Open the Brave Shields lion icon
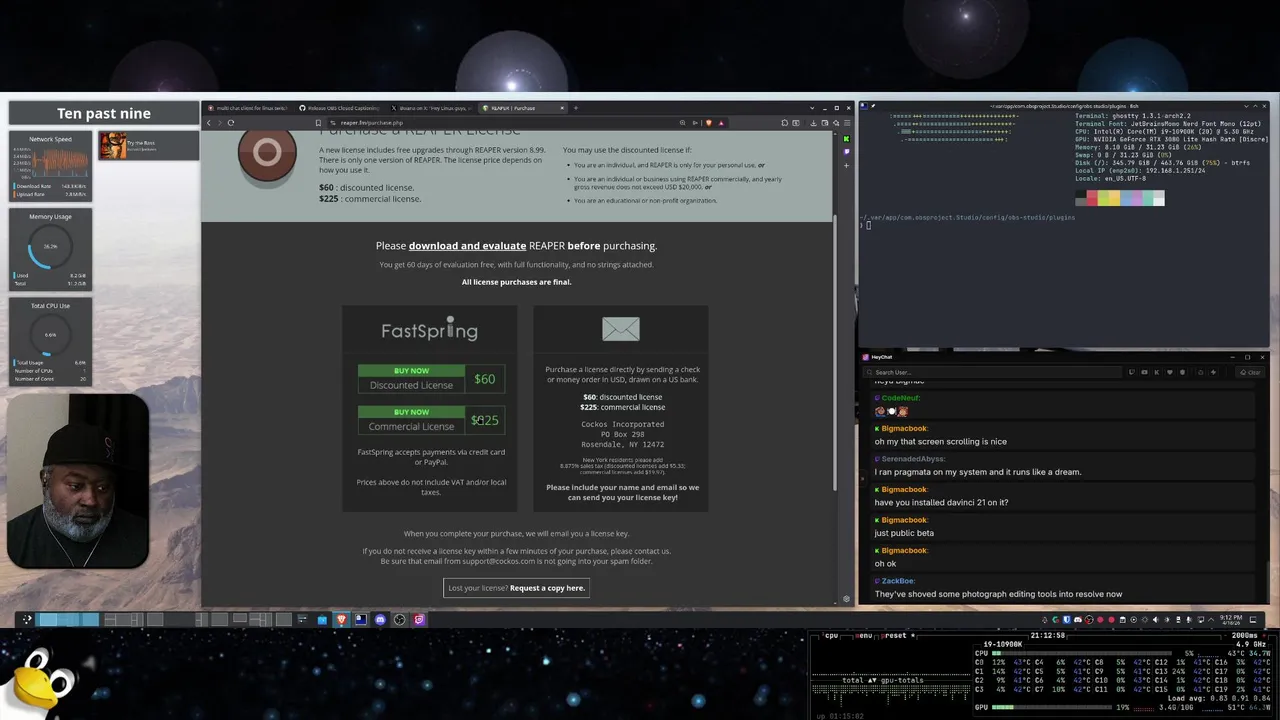 [709, 123]
